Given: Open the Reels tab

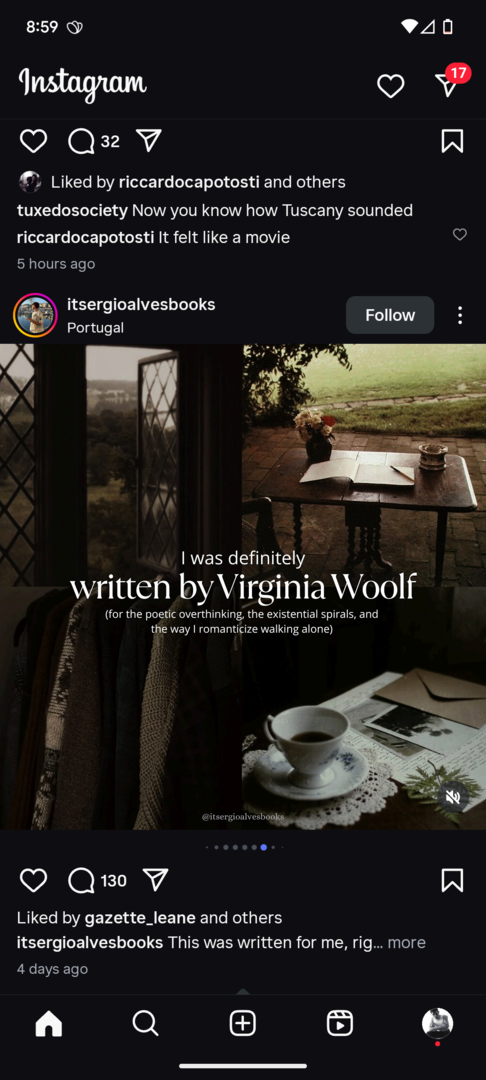Looking at the screenshot, I should click(340, 1024).
